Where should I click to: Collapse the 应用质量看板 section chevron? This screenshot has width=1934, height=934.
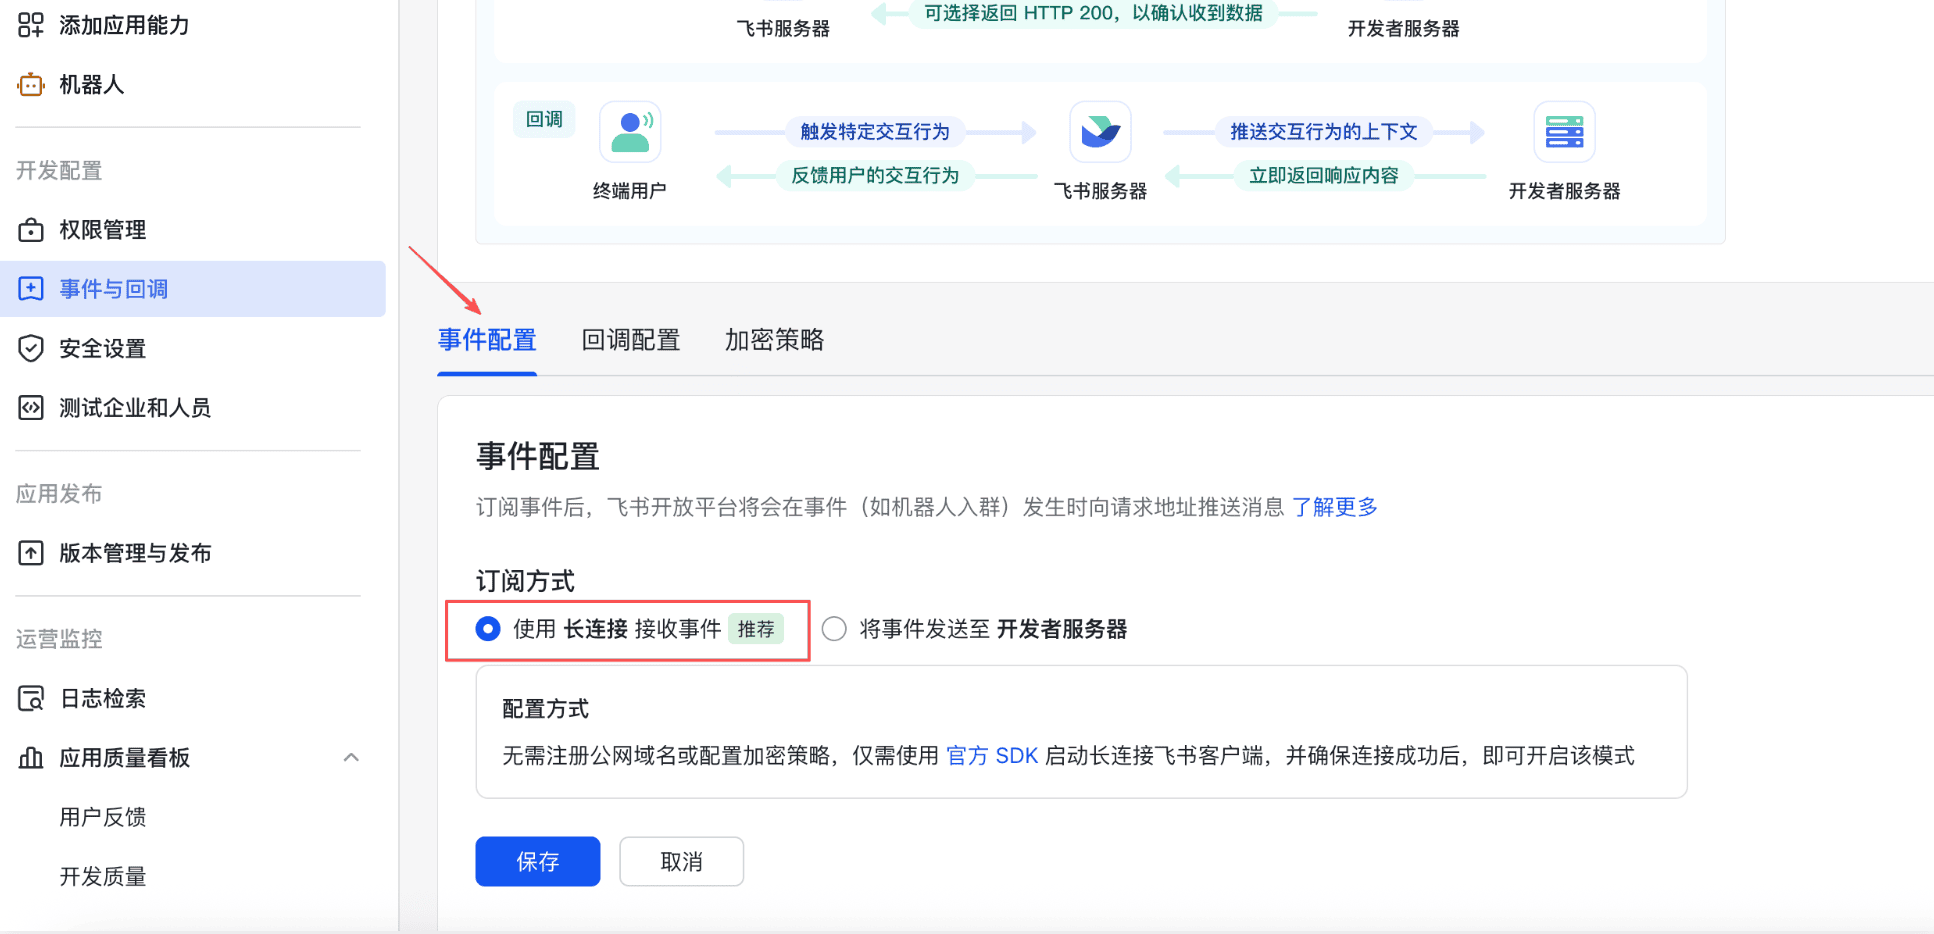tap(351, 758)
